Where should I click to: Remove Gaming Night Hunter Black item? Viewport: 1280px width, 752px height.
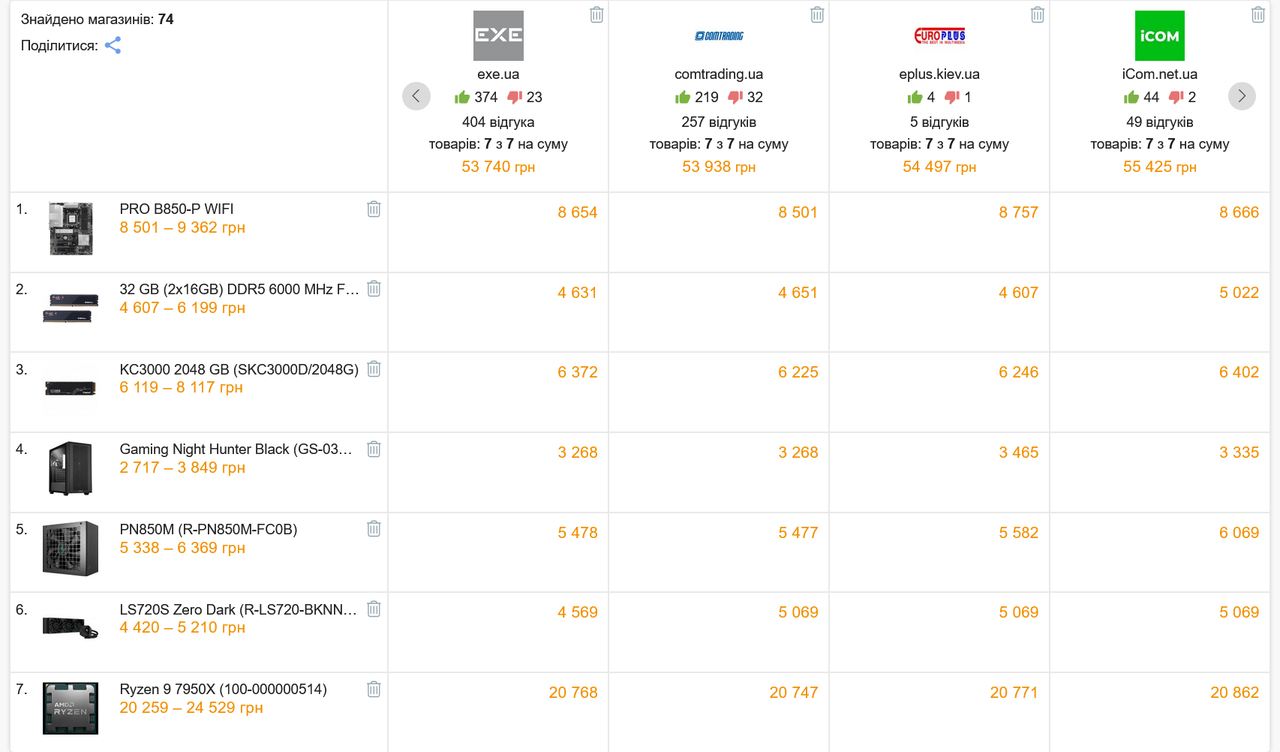(374, 448)
